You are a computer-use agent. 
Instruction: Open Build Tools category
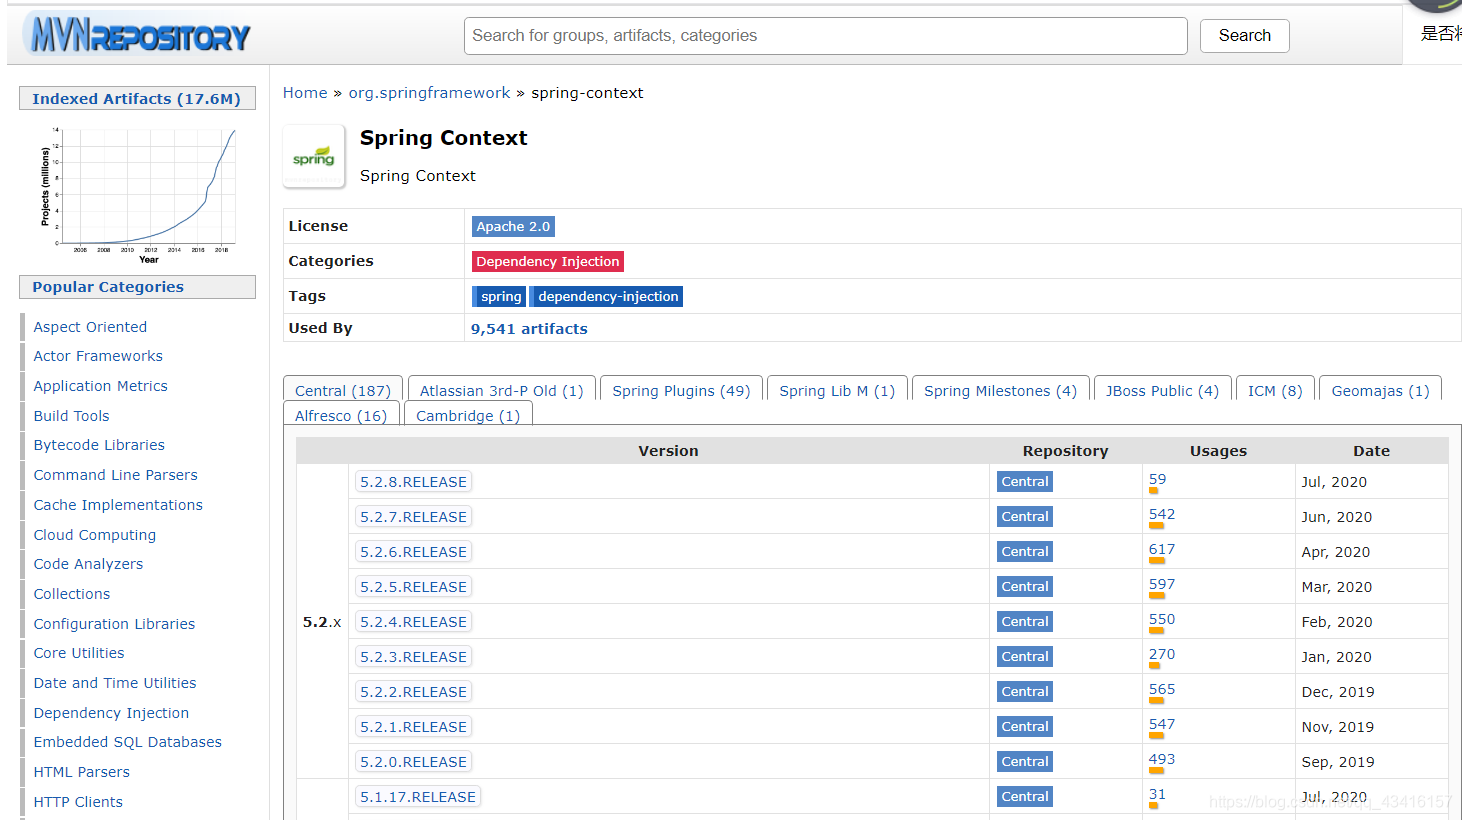[x=71, y=416]
